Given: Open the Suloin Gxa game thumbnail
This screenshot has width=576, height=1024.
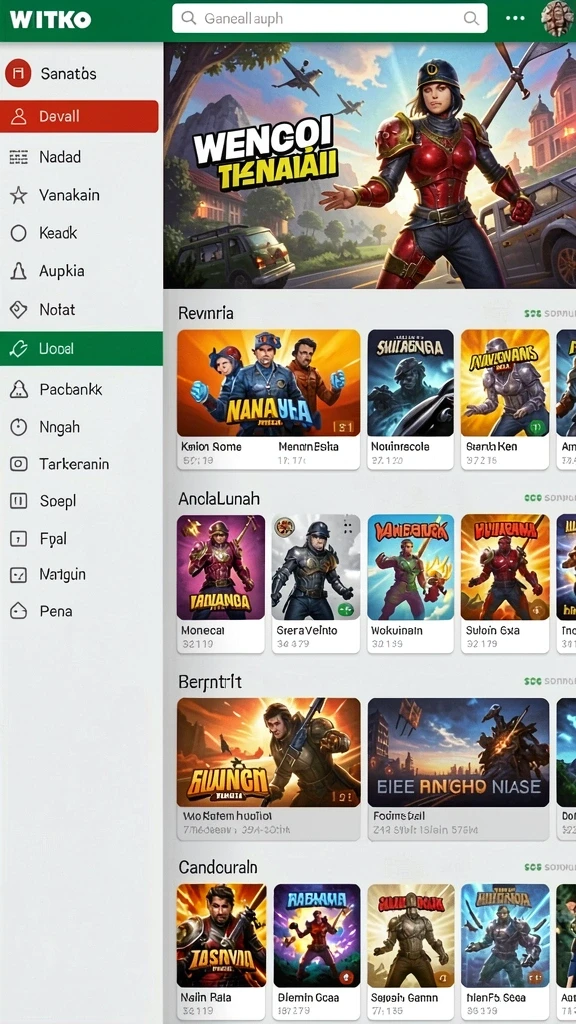Looking at the screenshot, I should click(505, 567).
